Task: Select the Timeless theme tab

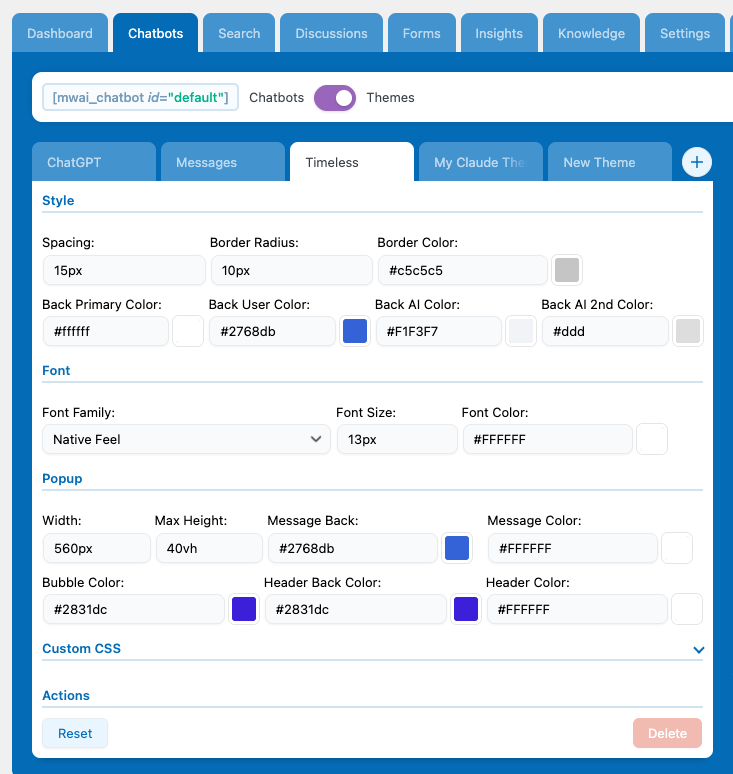Action: pos(352,162)
